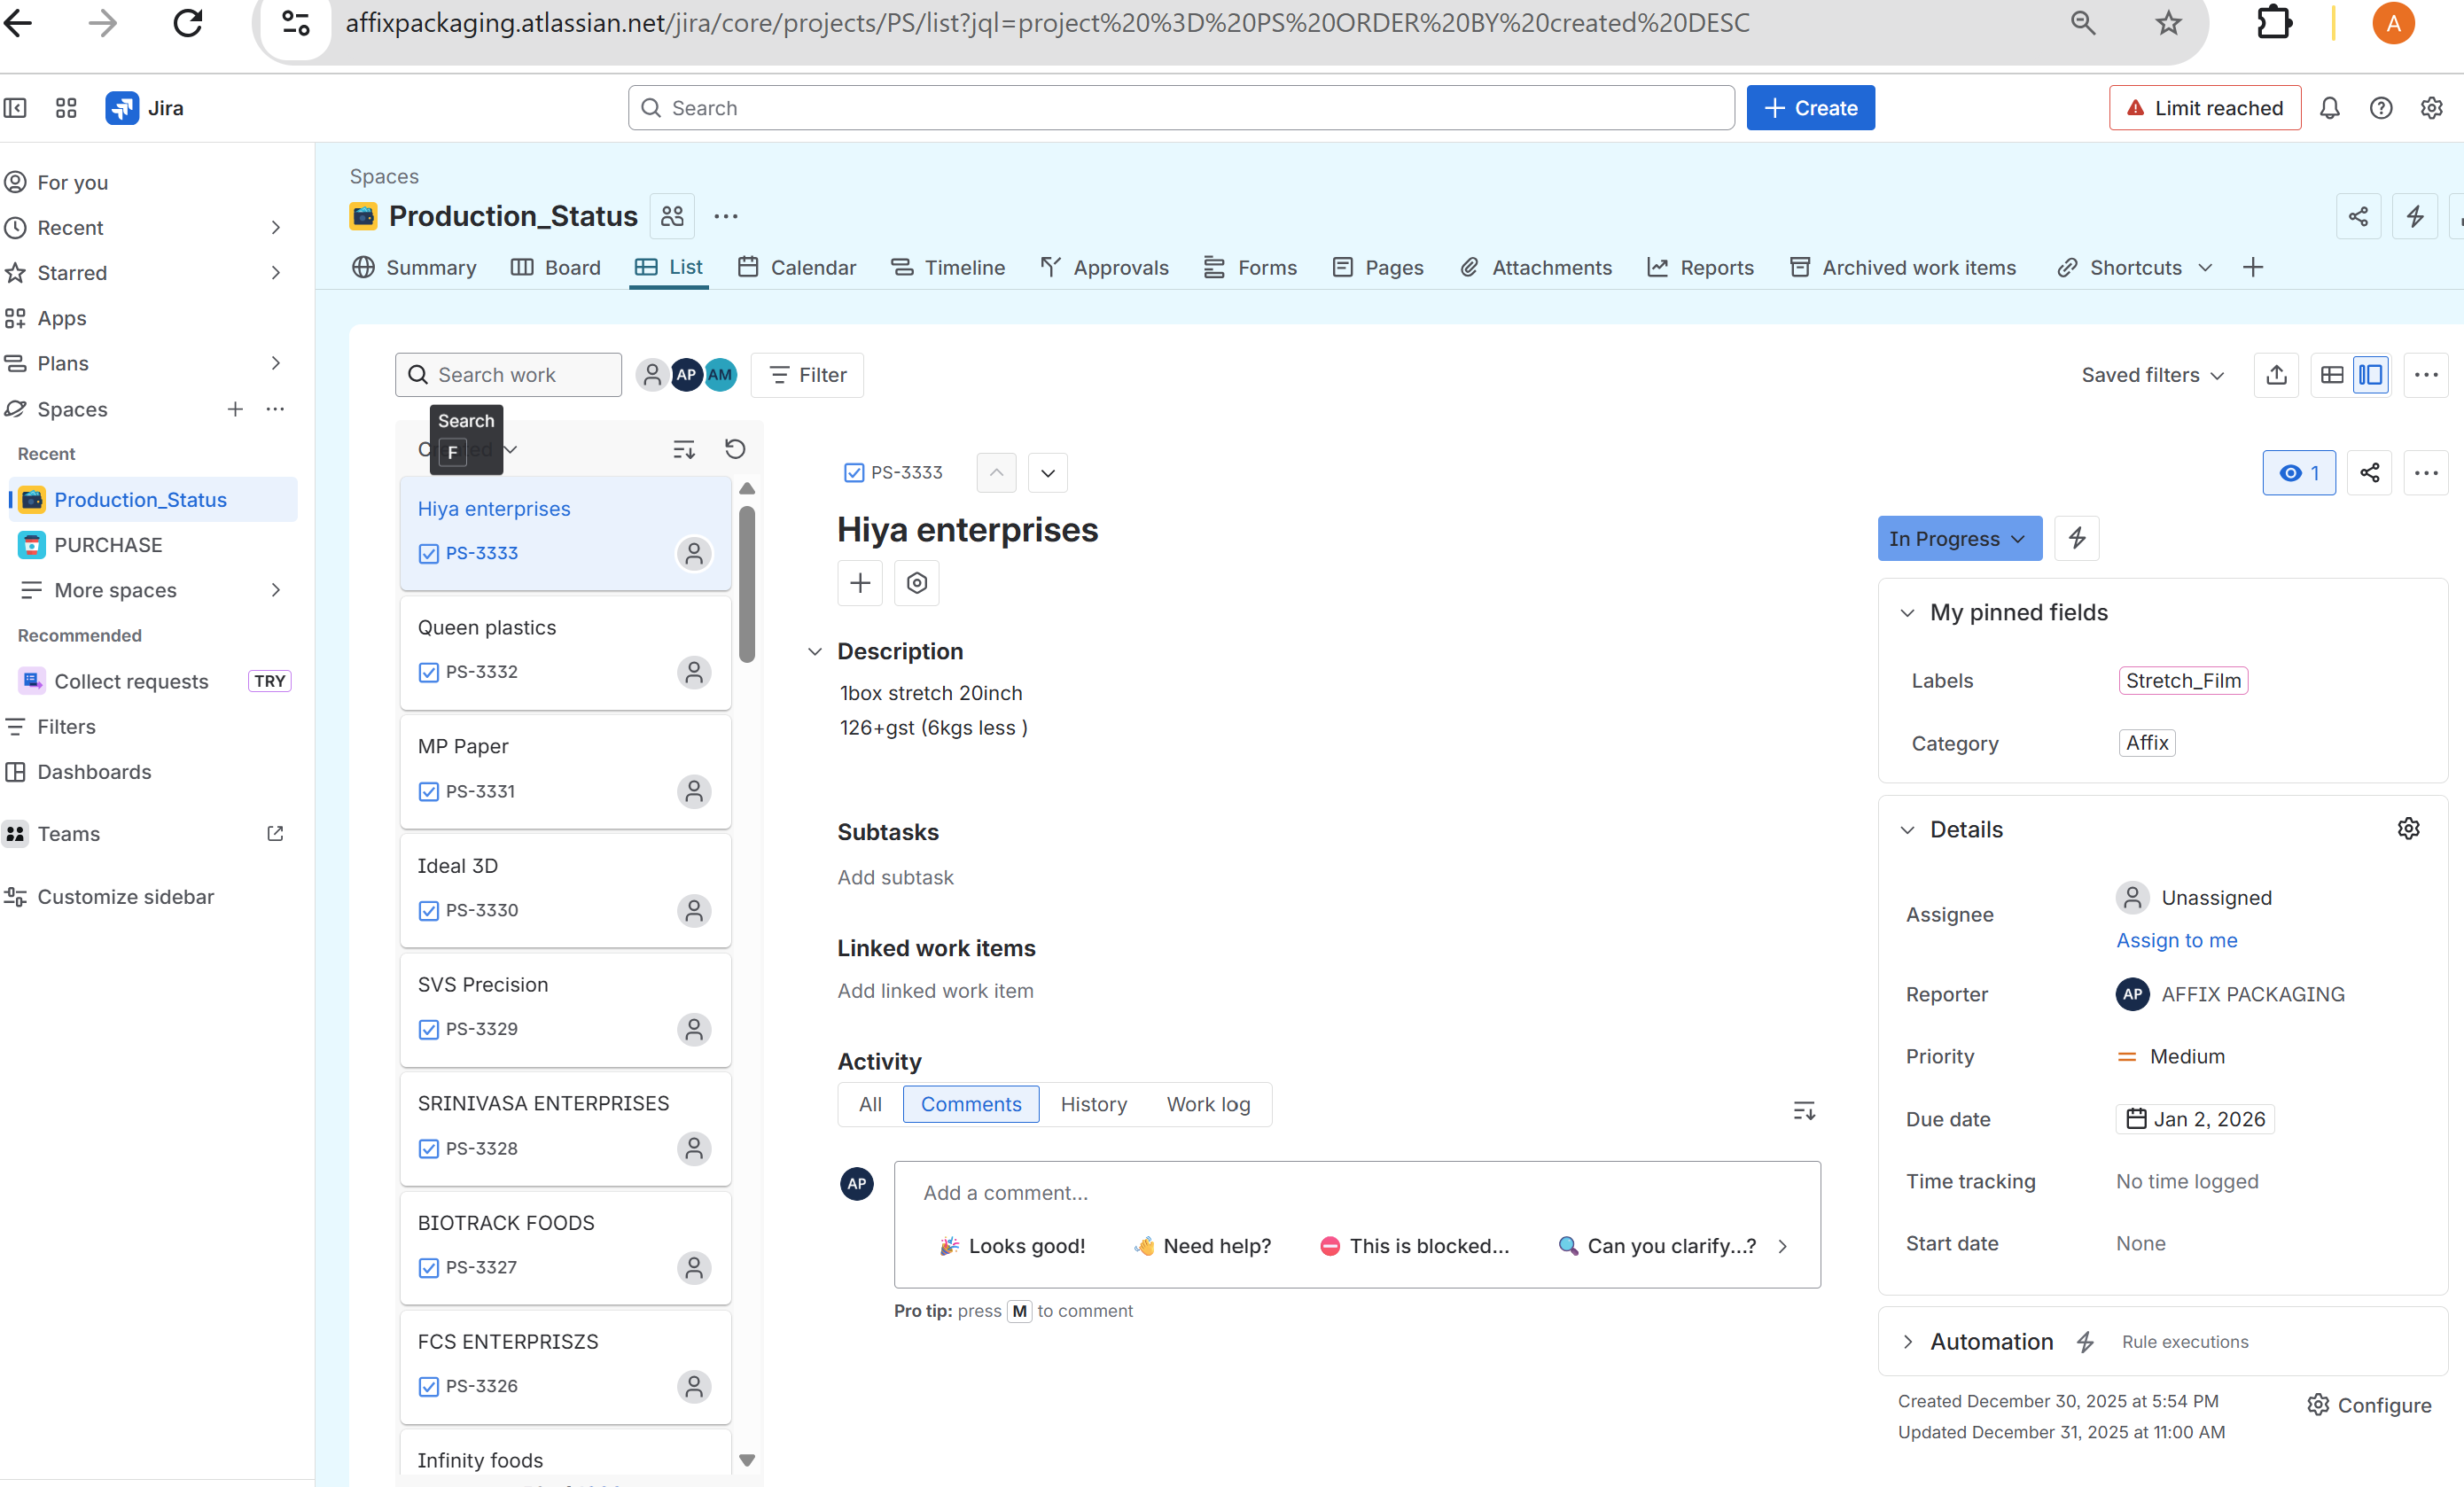Viewport: 2464px width, 1487px height.
Task: Click the Stretch_Film label chip
Action: (x=2182, y=681)
